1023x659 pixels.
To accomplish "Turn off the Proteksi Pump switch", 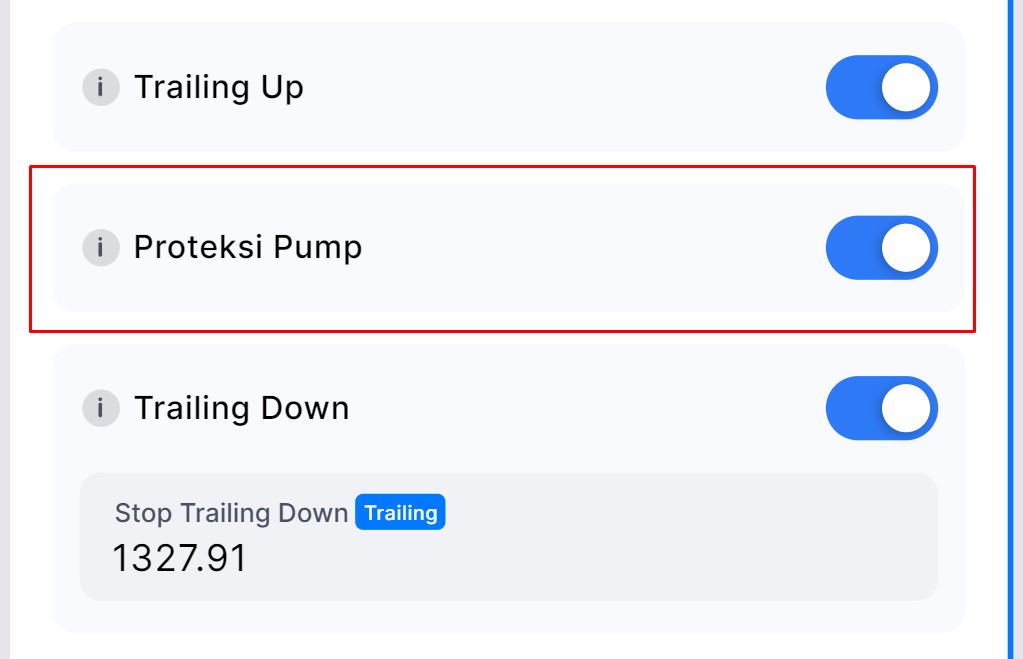I will coord(881,247).
